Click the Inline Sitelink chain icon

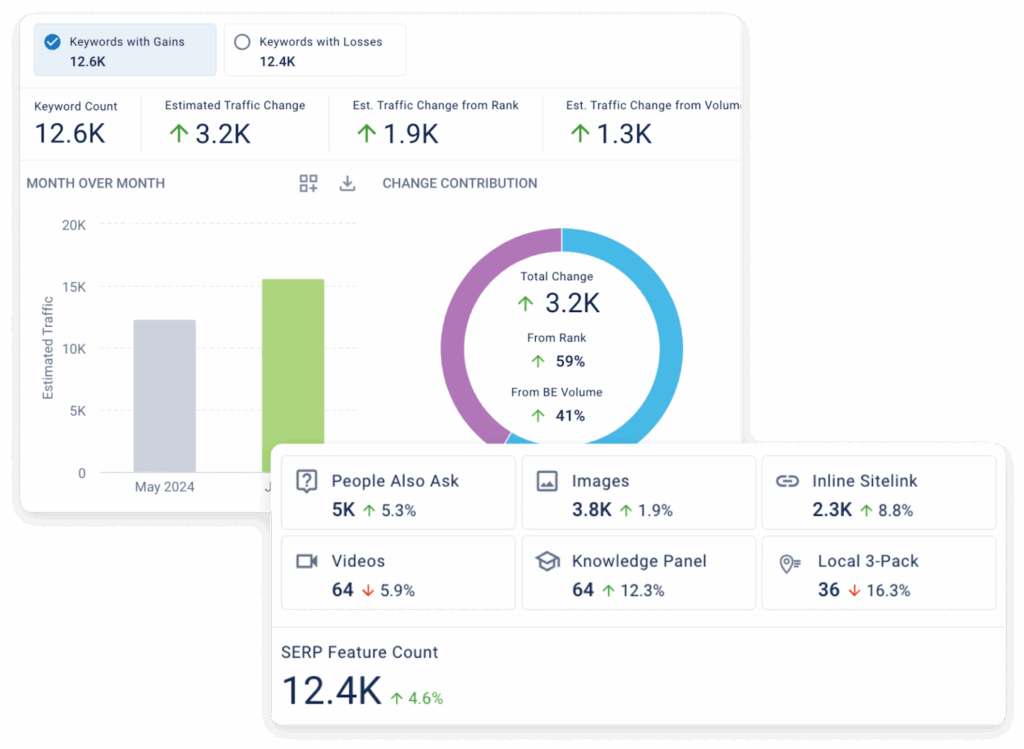(788, 481)
